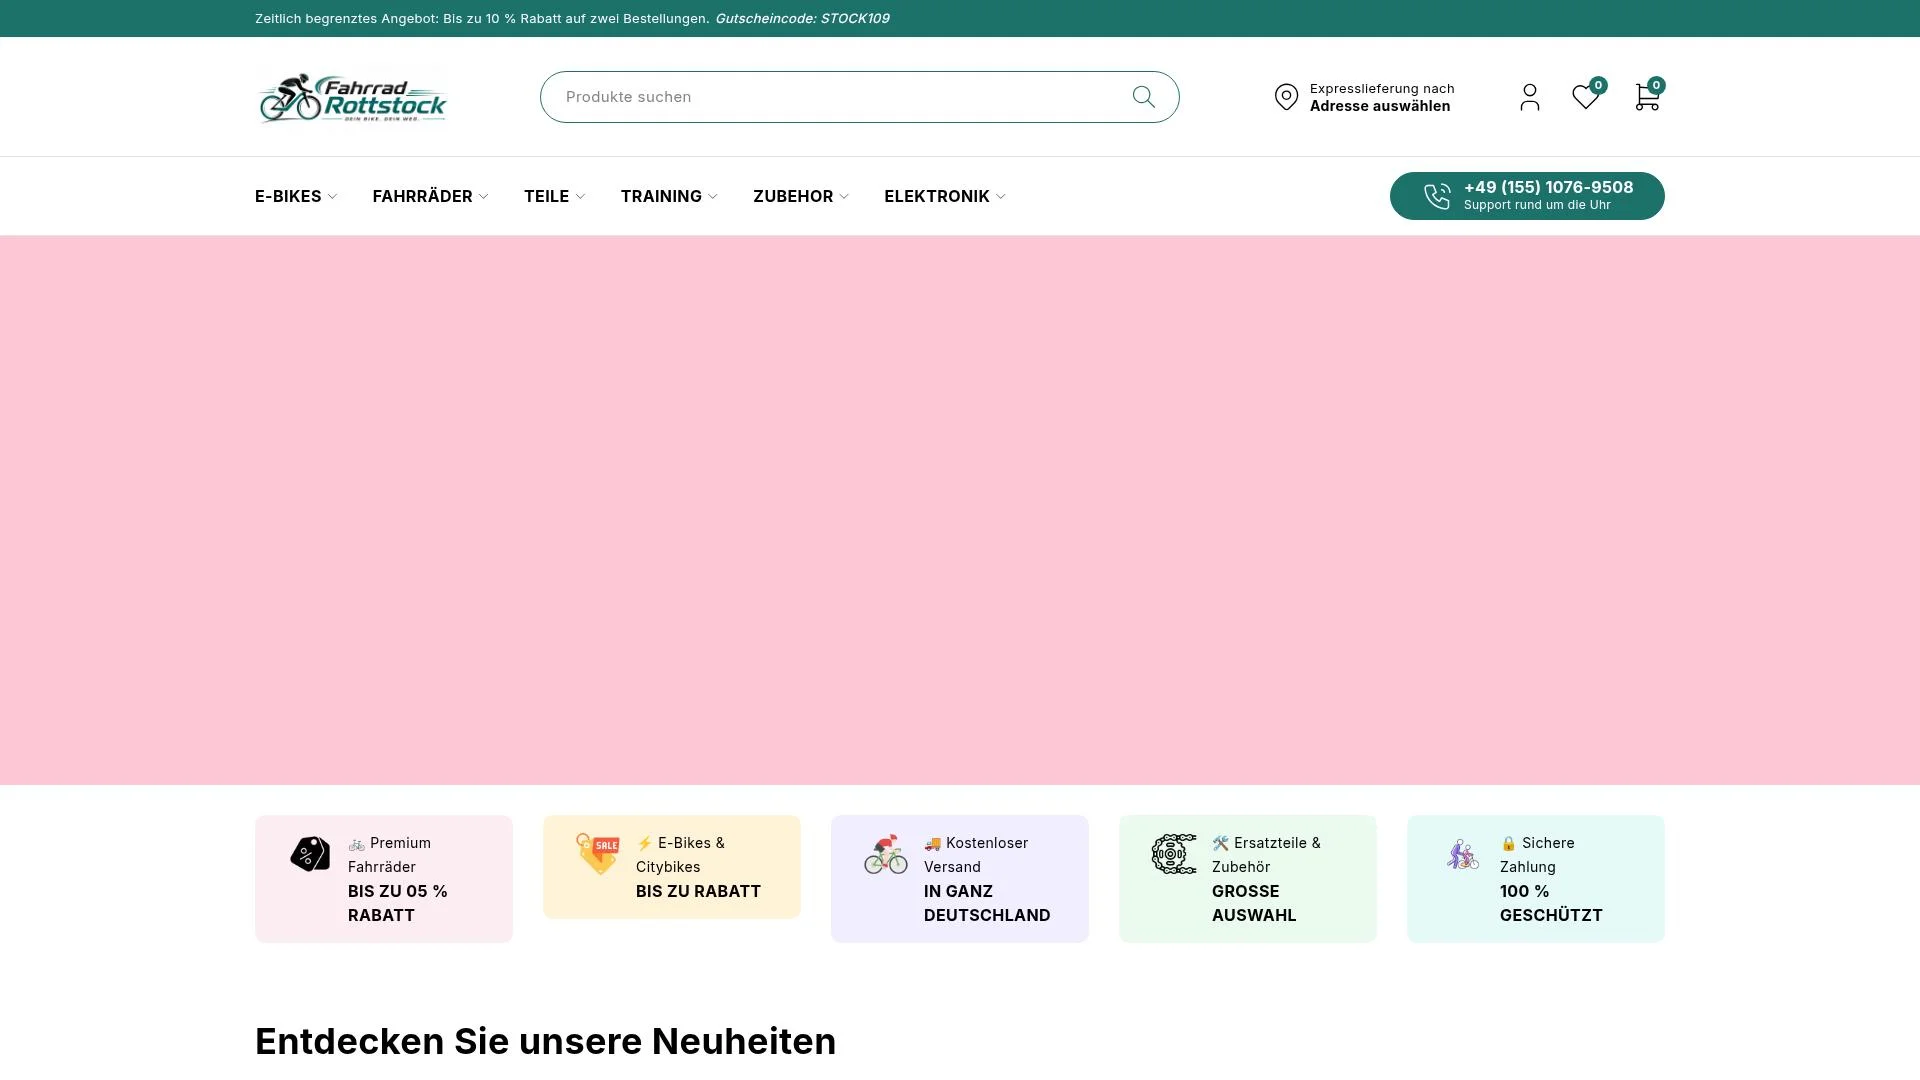Image resolution: width=1920 pixels, height=1080 pixels.
Task: Click Gutscheincode: STOCK109 text
Action: [802, 18]
